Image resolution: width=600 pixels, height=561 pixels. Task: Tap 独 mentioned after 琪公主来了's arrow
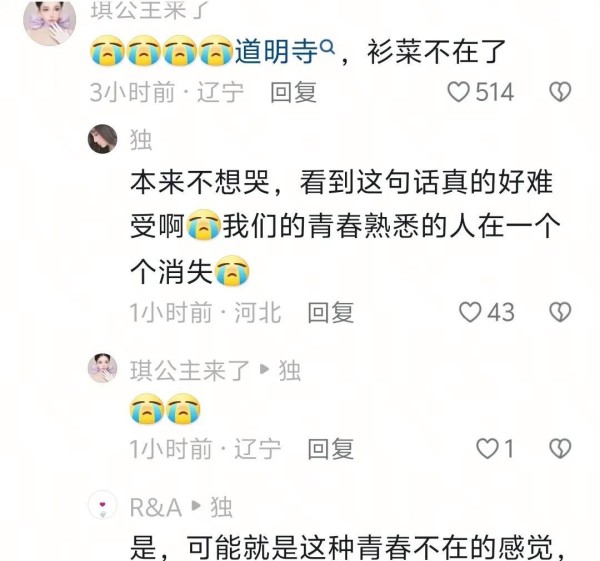pyautogui.click(x=290, y=370)
